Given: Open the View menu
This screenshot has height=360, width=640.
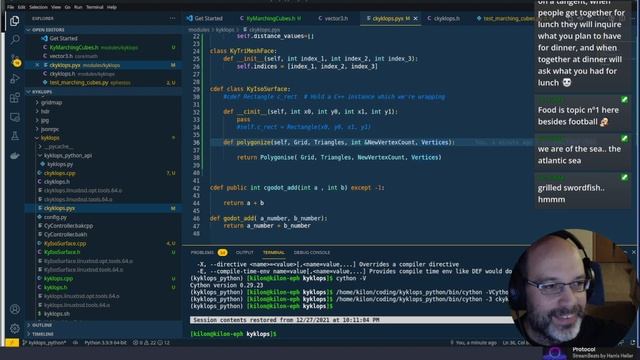Looking at the screenshot, I should pos(56,7).
